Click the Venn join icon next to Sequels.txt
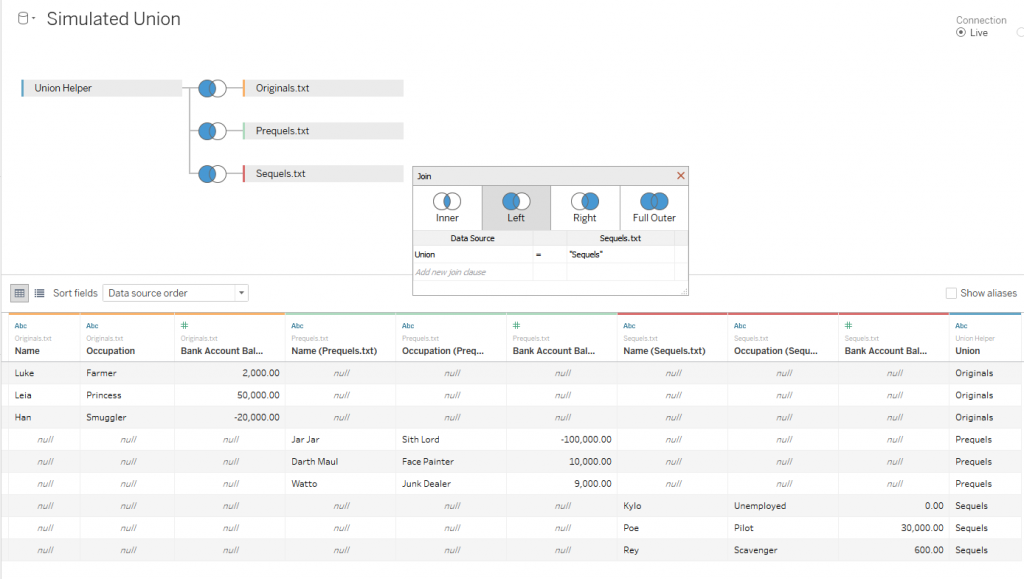 211,173
